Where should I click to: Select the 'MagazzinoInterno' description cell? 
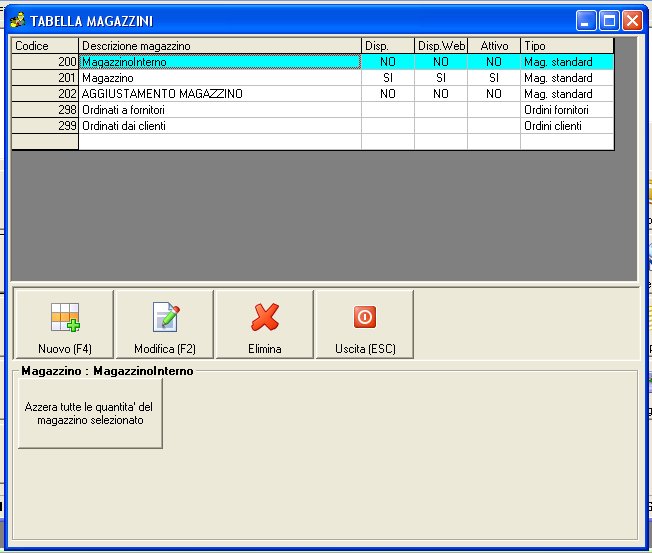coord(220,62)
